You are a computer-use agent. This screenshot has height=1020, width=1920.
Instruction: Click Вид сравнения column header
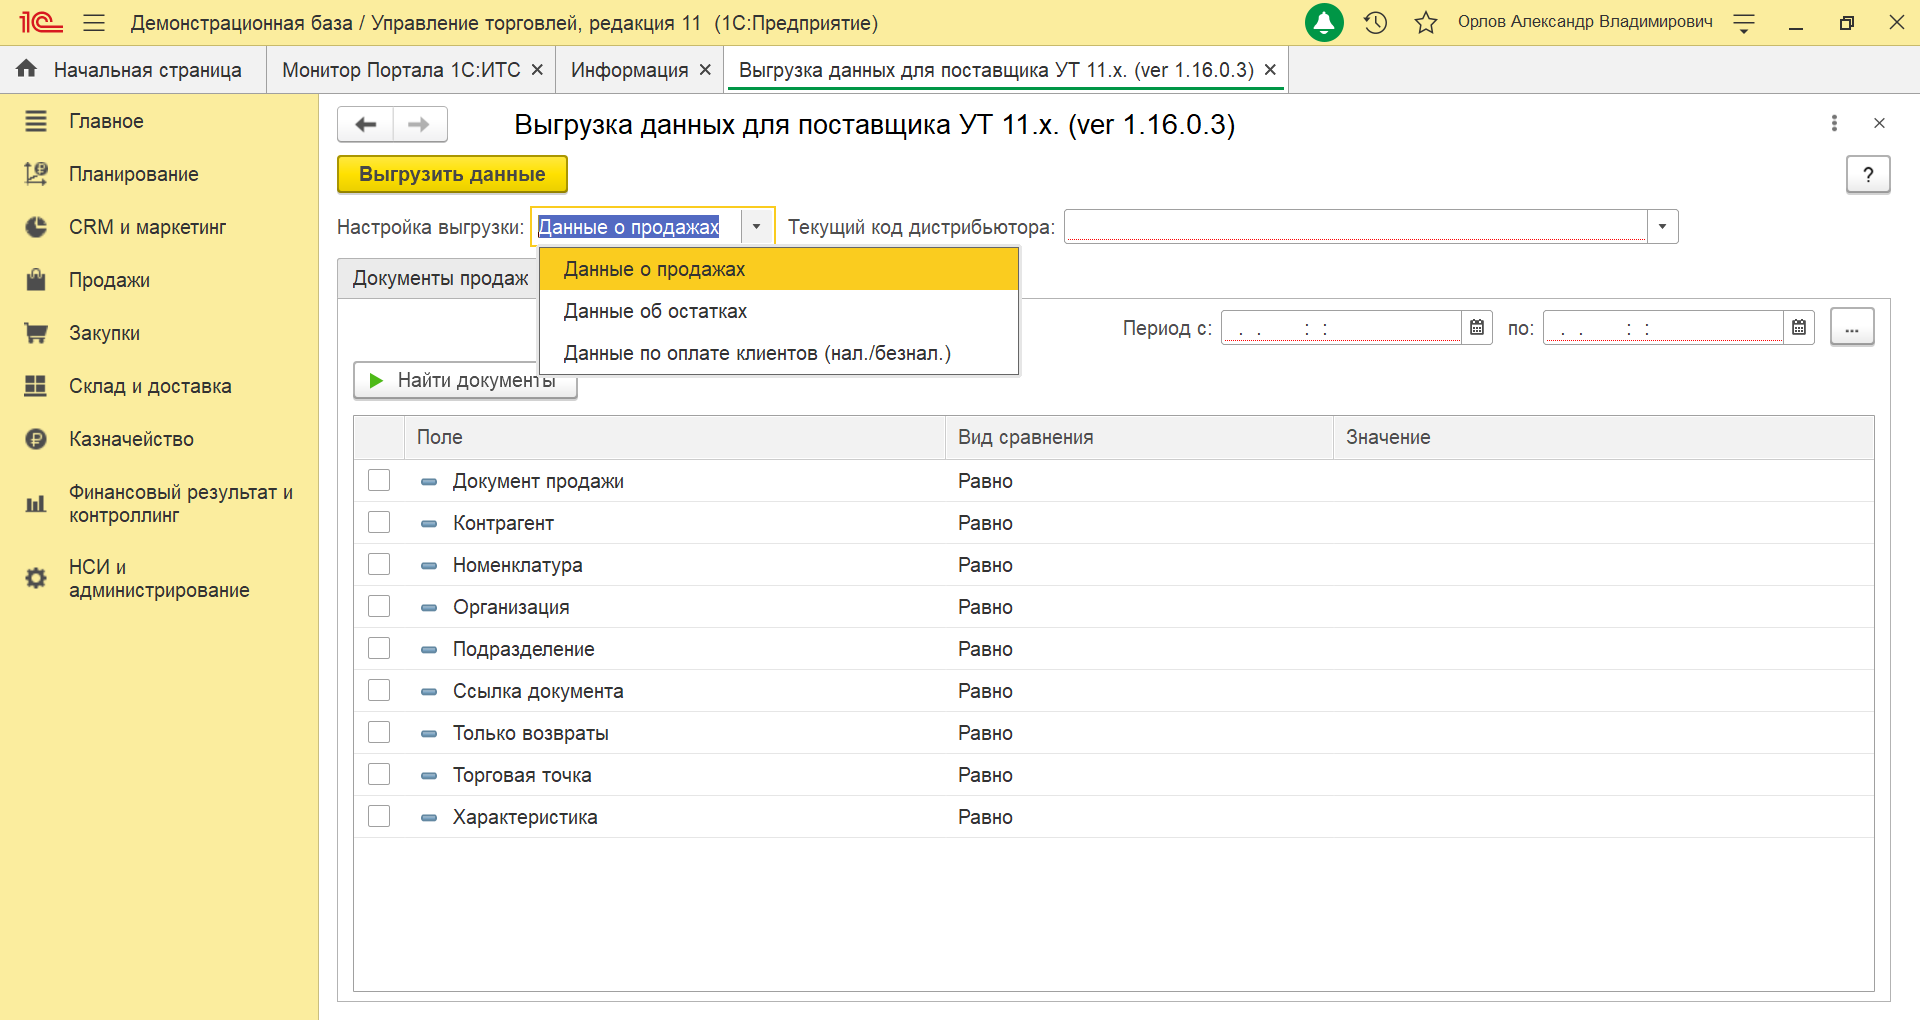coord(1139,437)
